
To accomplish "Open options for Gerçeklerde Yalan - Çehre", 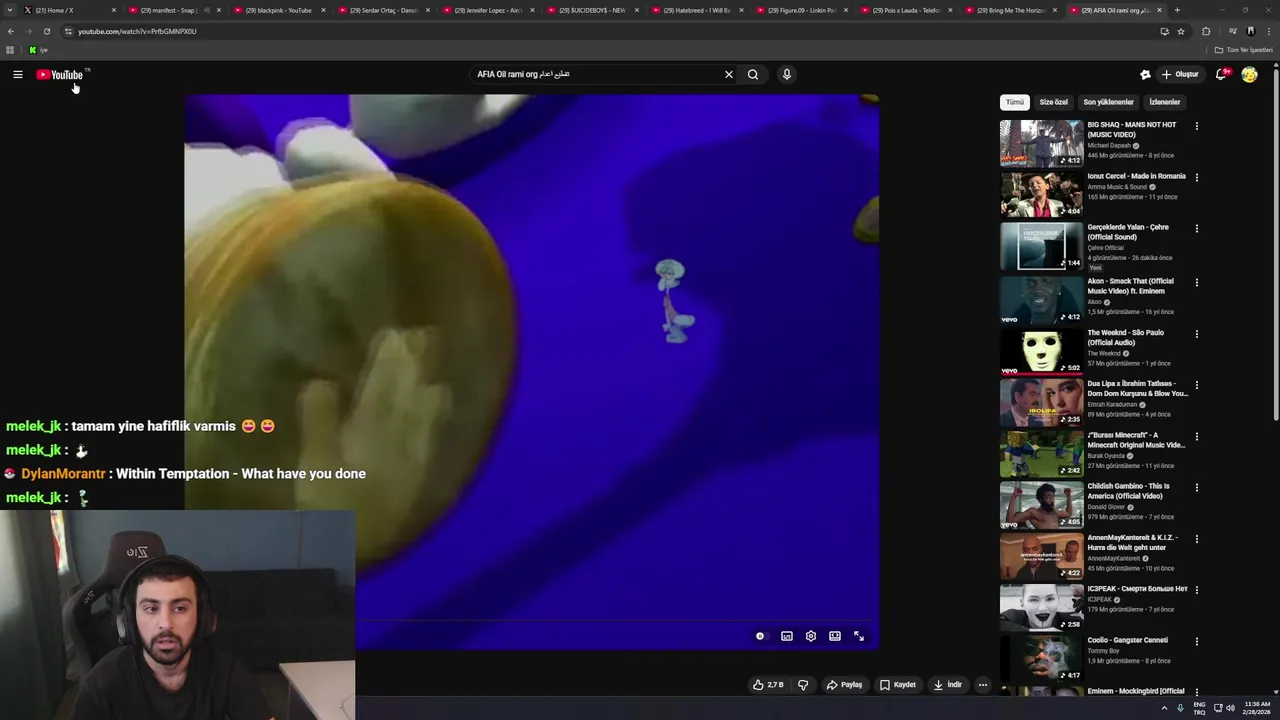I will 1196,228.
